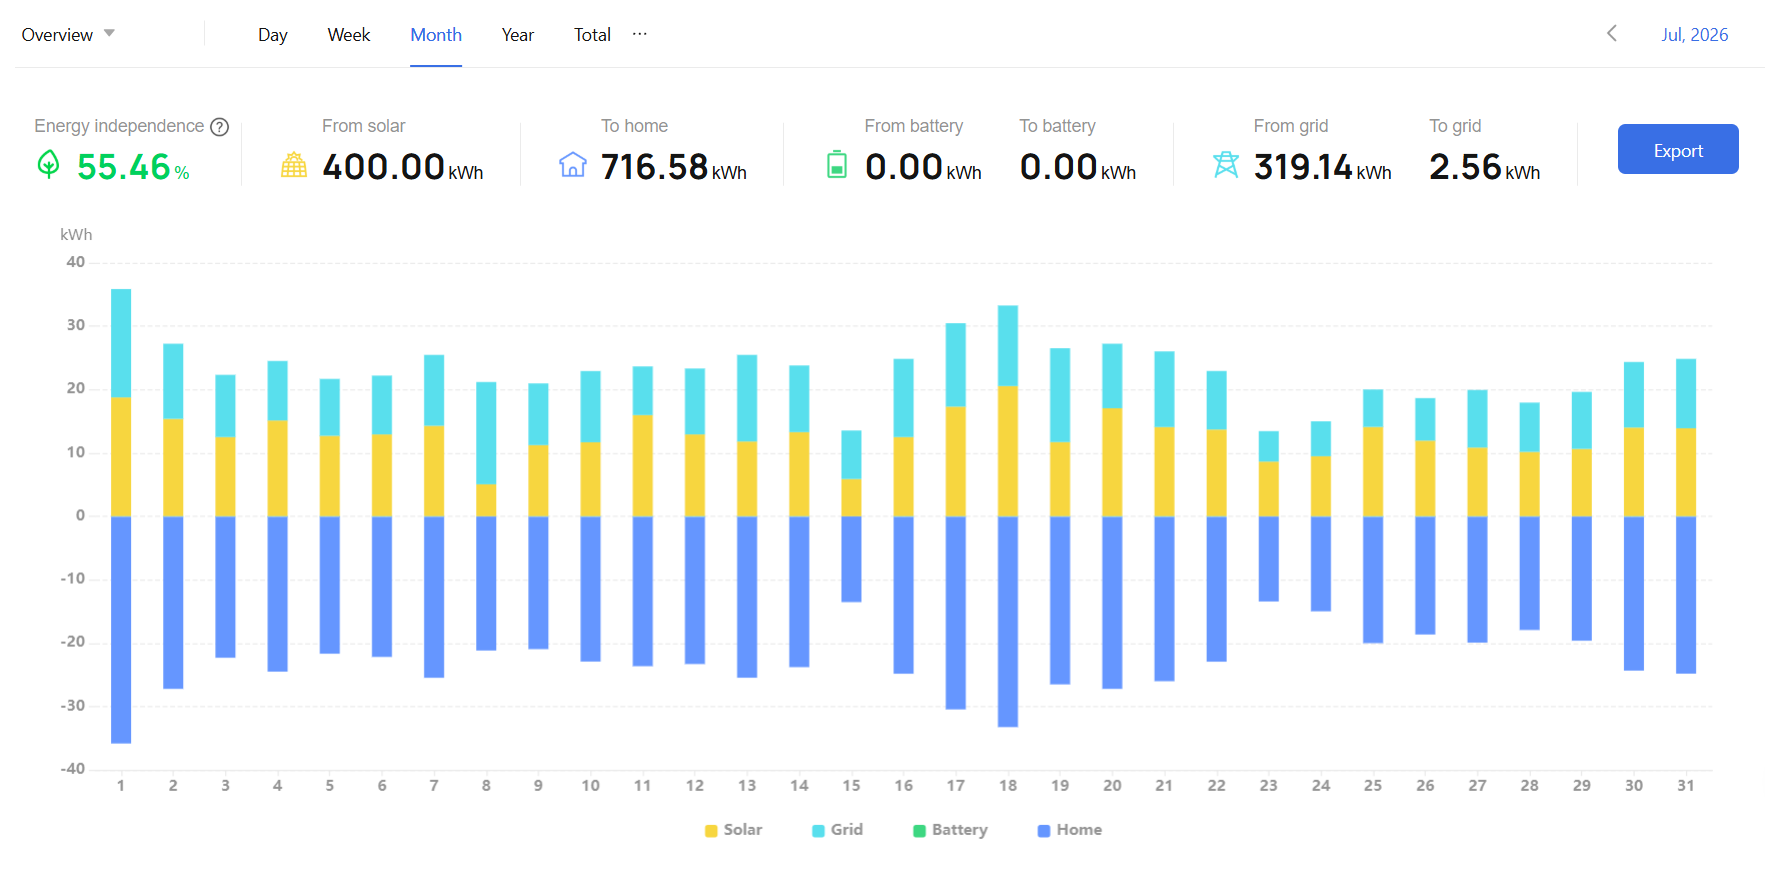Select the Month tab
The image size is (1765, 883).
pos(436,35)
